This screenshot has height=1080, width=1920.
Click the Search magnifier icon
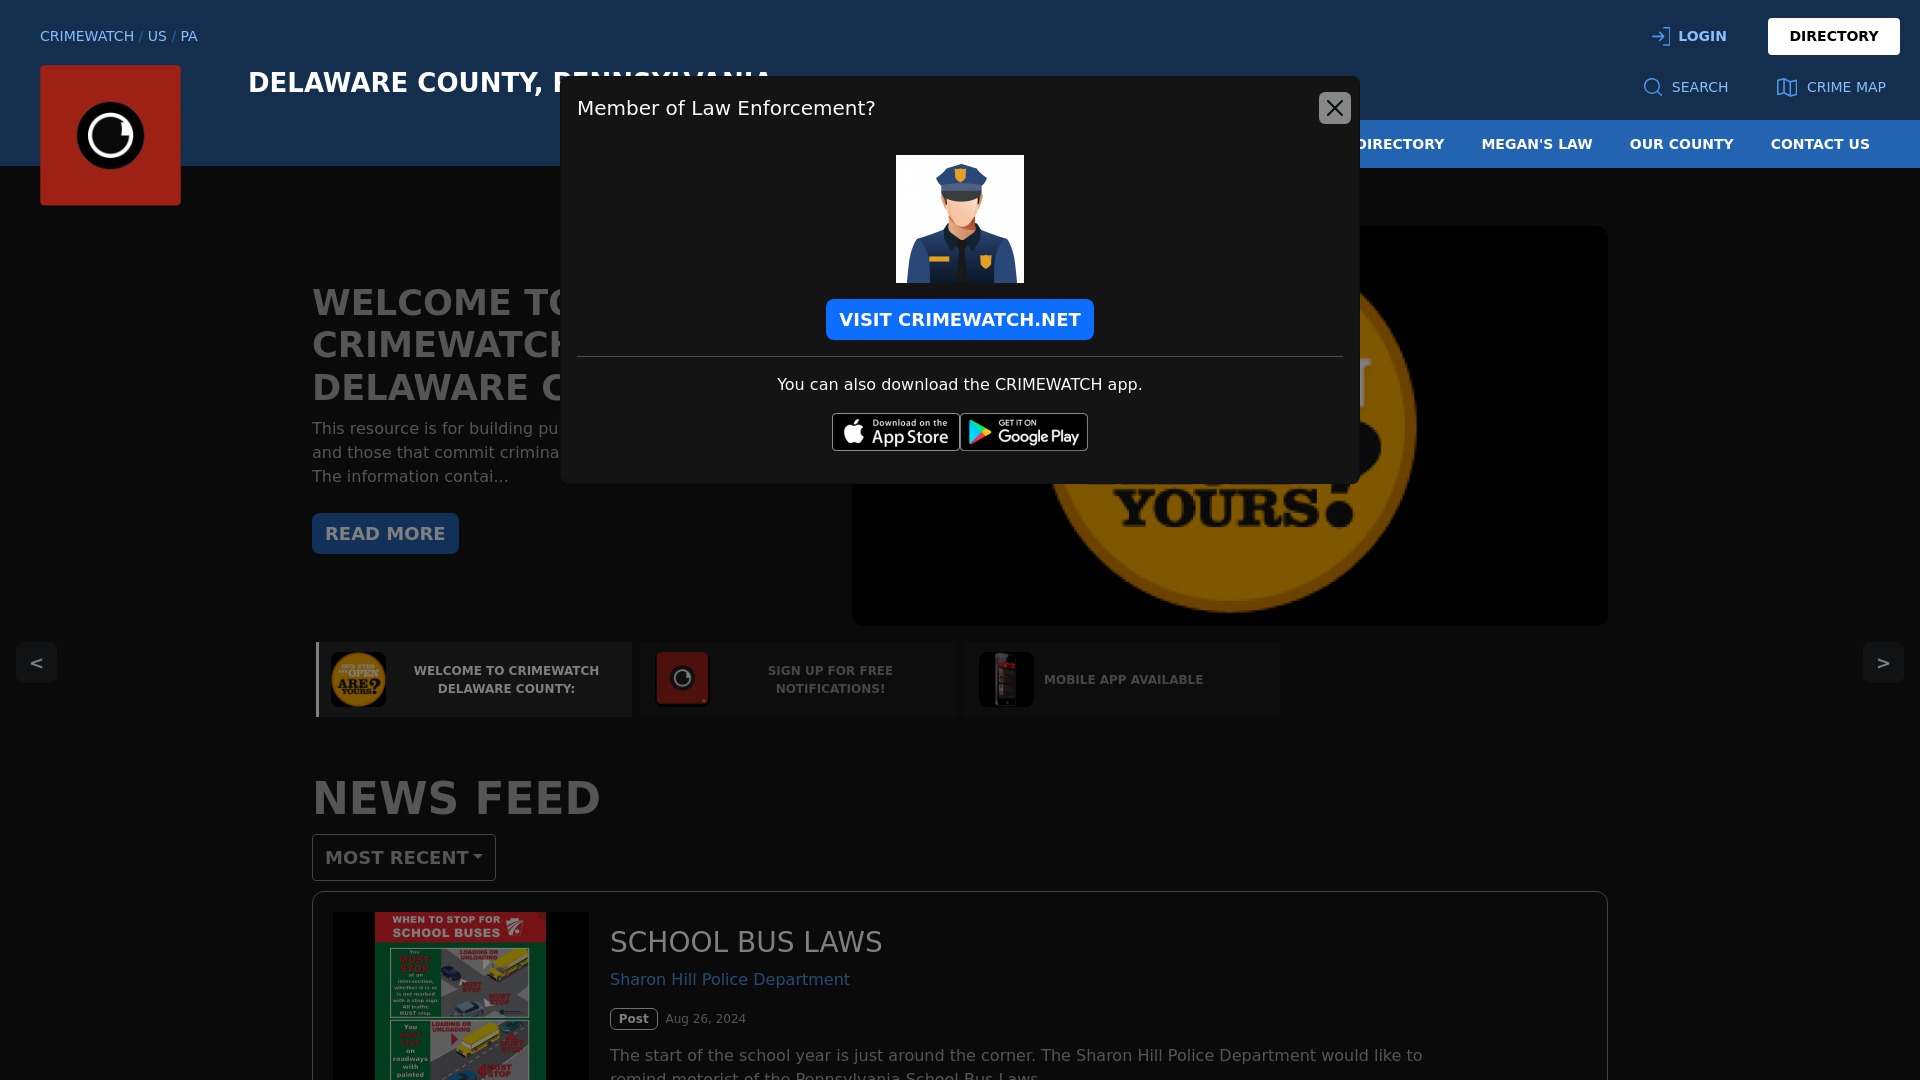[1653, 87]
